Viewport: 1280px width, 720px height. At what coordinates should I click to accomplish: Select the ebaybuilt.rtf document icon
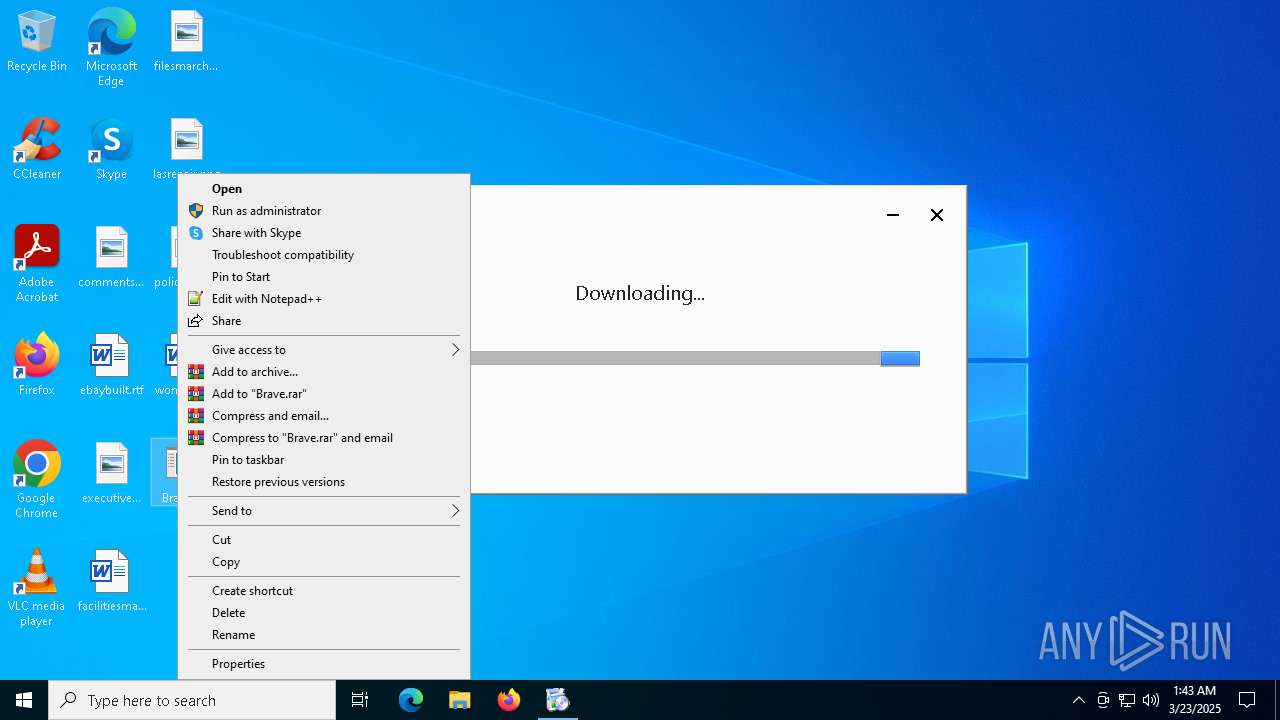tap(111, 366)
